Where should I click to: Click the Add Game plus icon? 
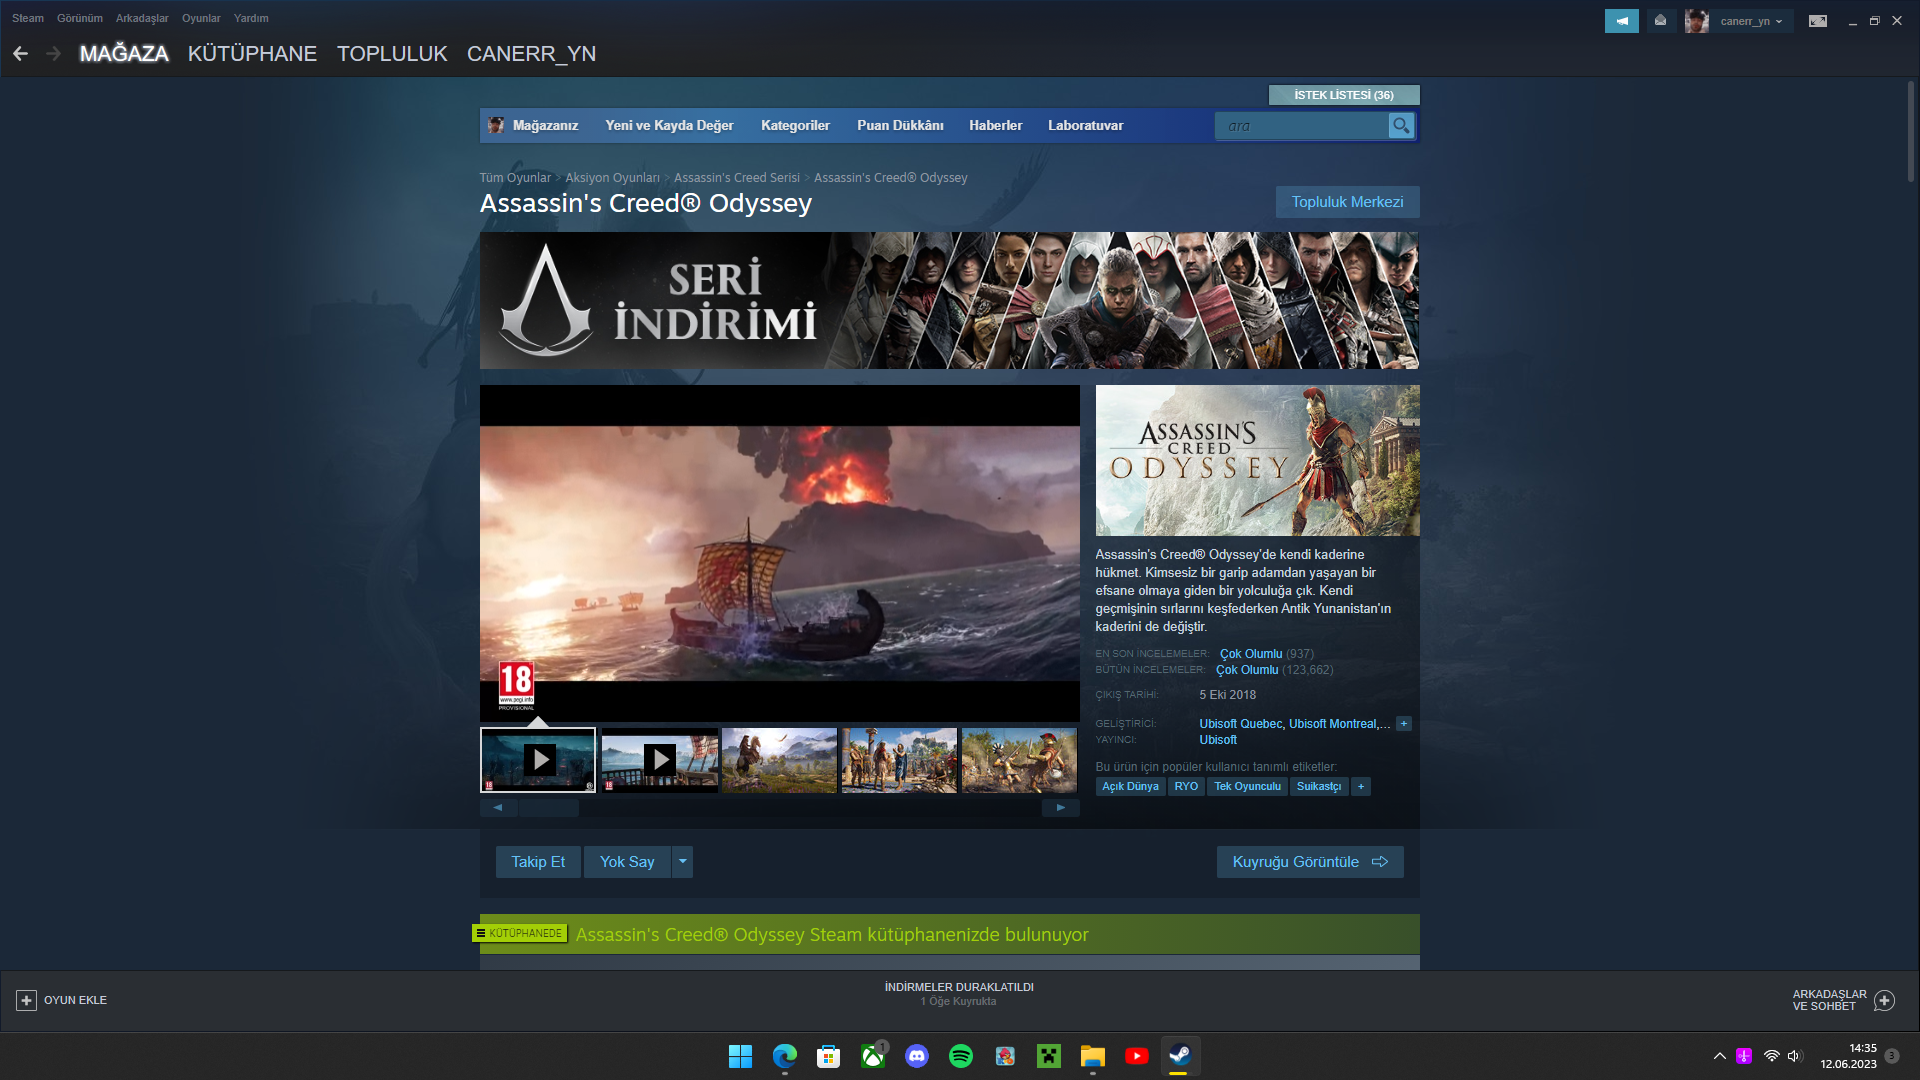pyautogui.click(x=27, y=1000)
